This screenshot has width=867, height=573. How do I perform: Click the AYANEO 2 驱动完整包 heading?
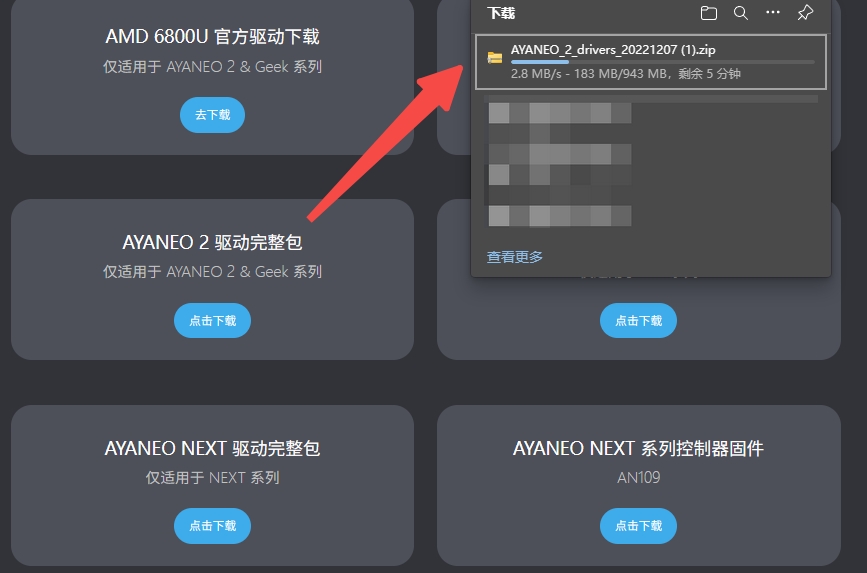[212, 242]
